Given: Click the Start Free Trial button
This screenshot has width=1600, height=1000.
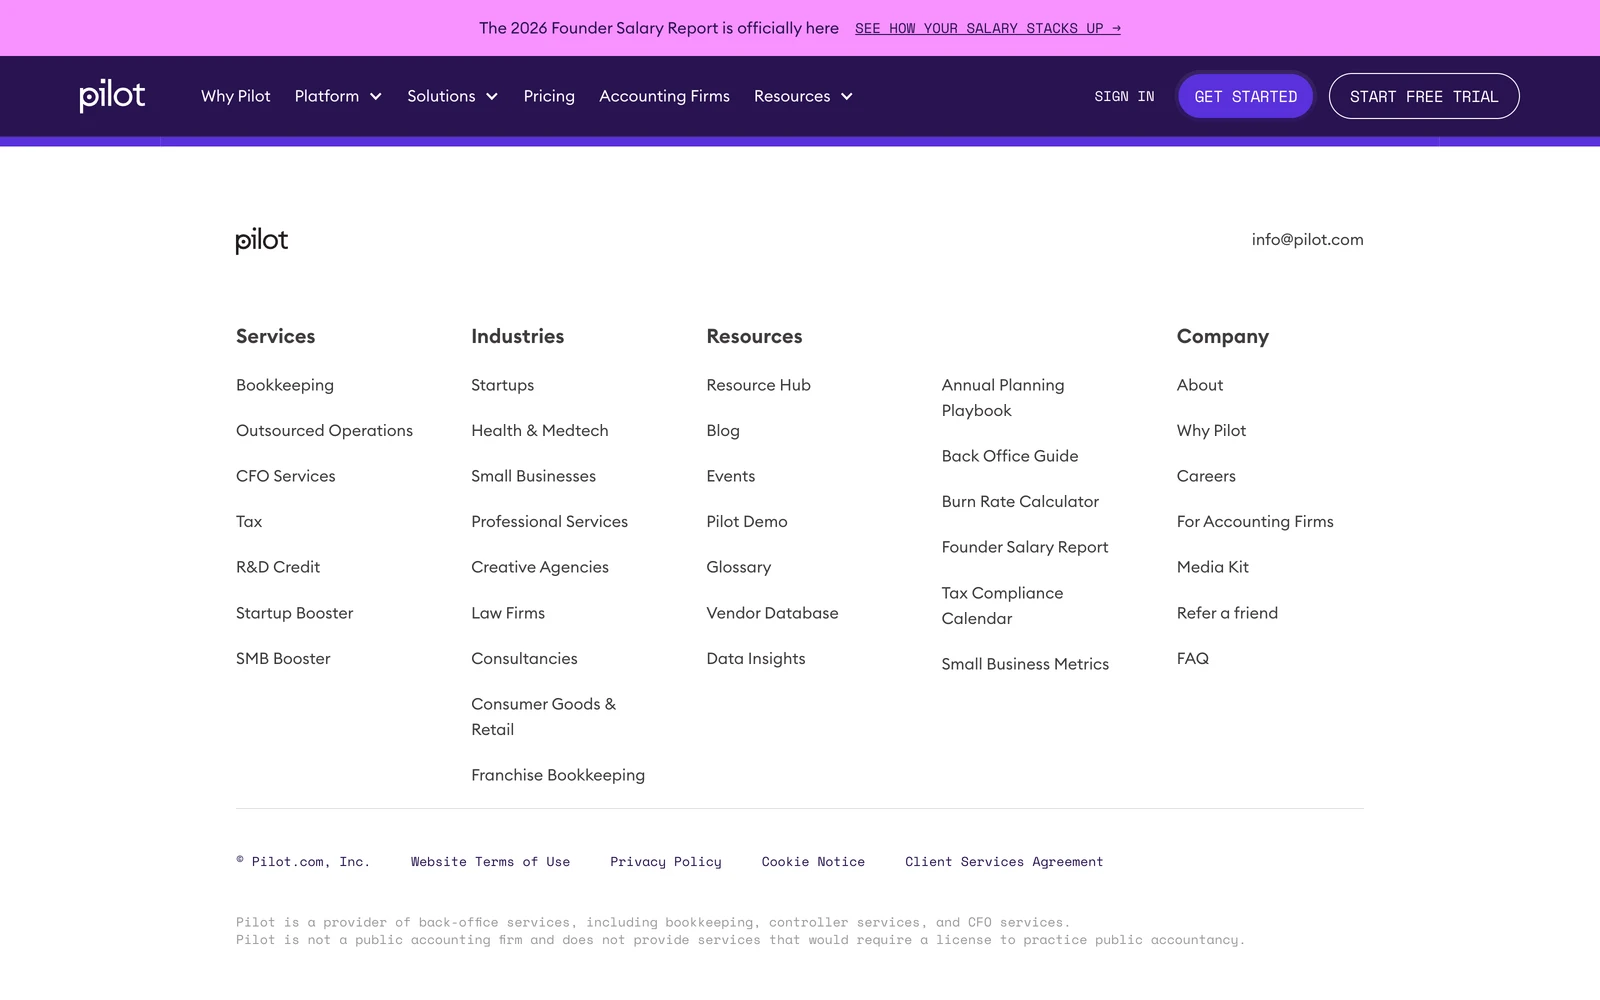Looking at the screenshot, I should pos(1424,96).
